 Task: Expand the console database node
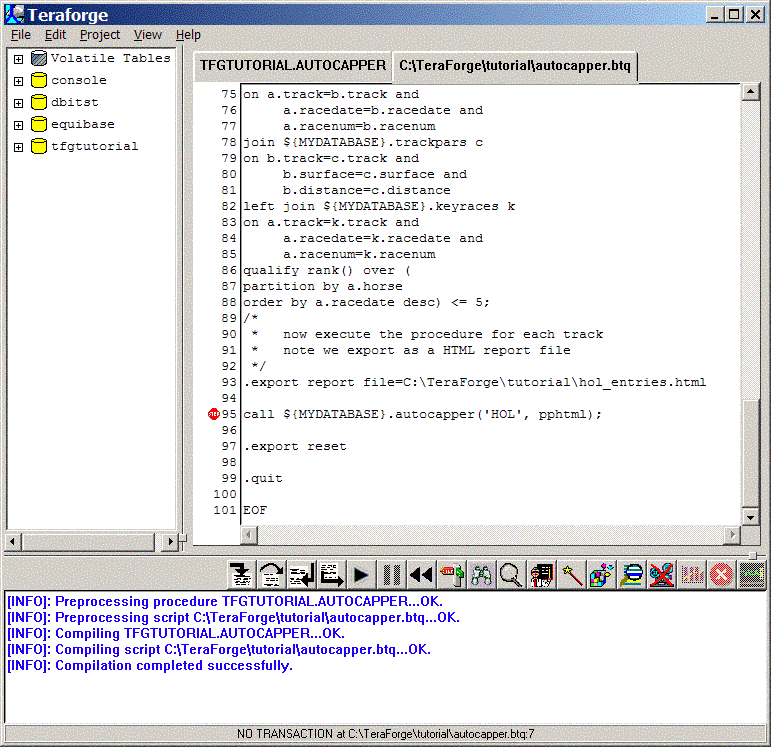18,81
